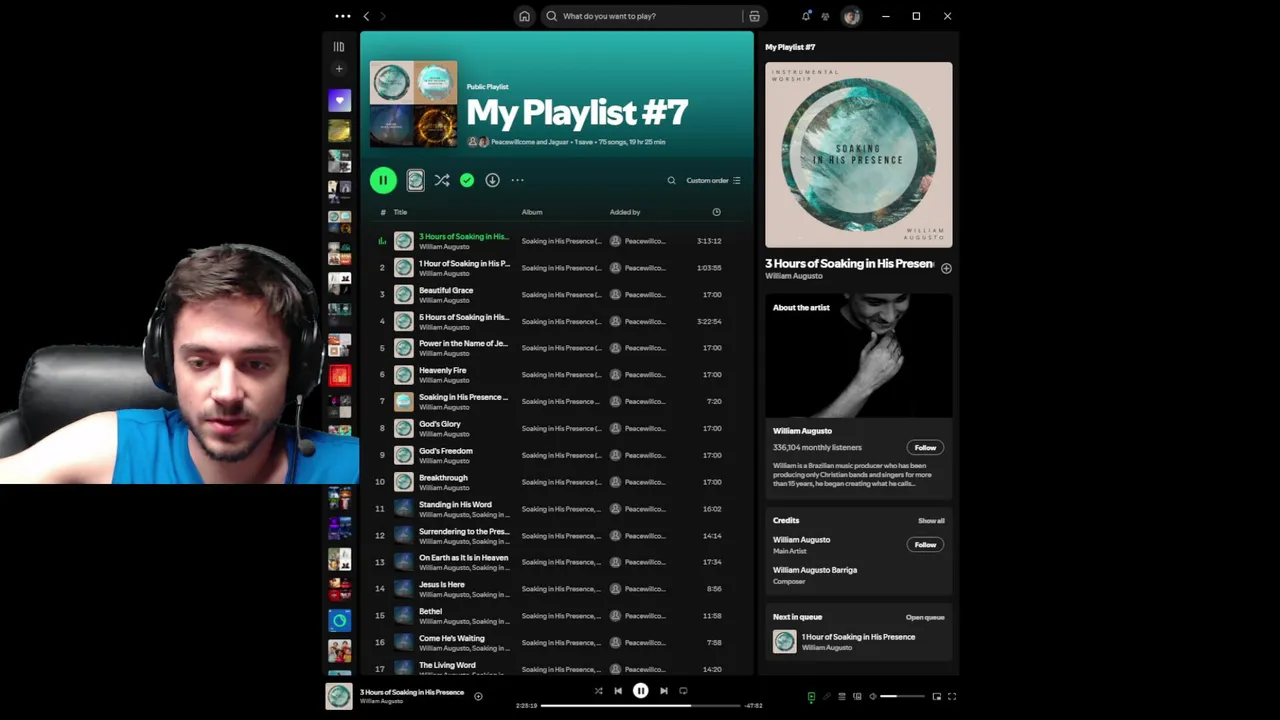Open the Peacewillcome and Jaguar owner link
The image size is (1280, 720).
530,142
